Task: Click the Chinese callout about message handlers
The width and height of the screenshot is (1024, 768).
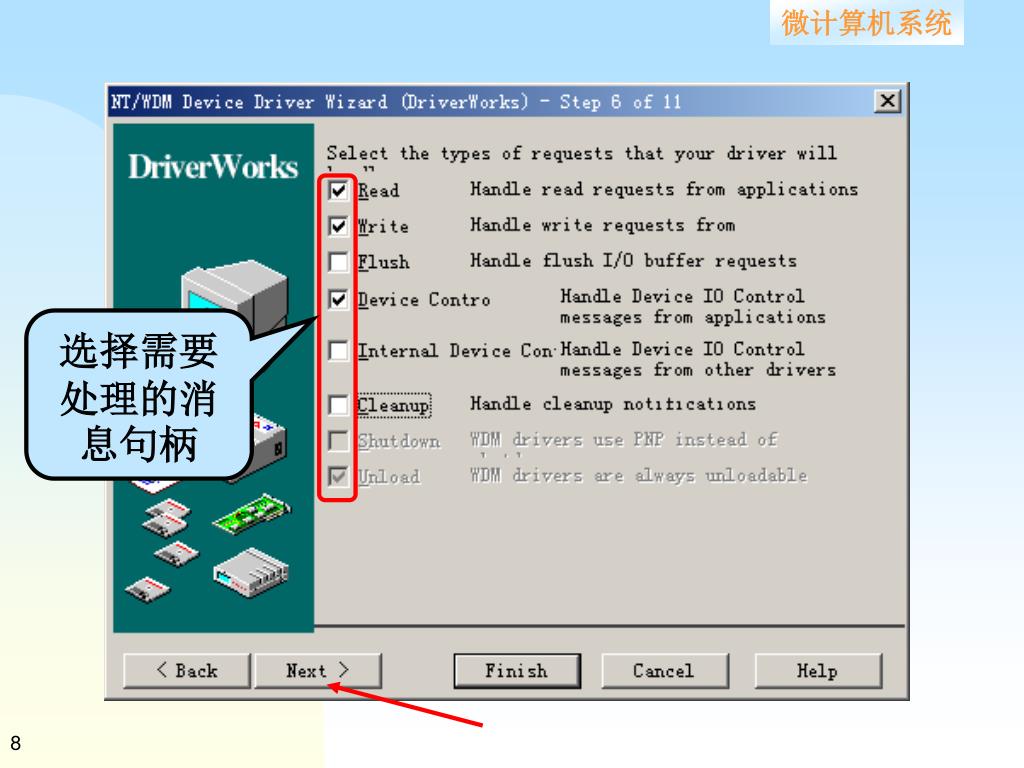Action: 138,396
